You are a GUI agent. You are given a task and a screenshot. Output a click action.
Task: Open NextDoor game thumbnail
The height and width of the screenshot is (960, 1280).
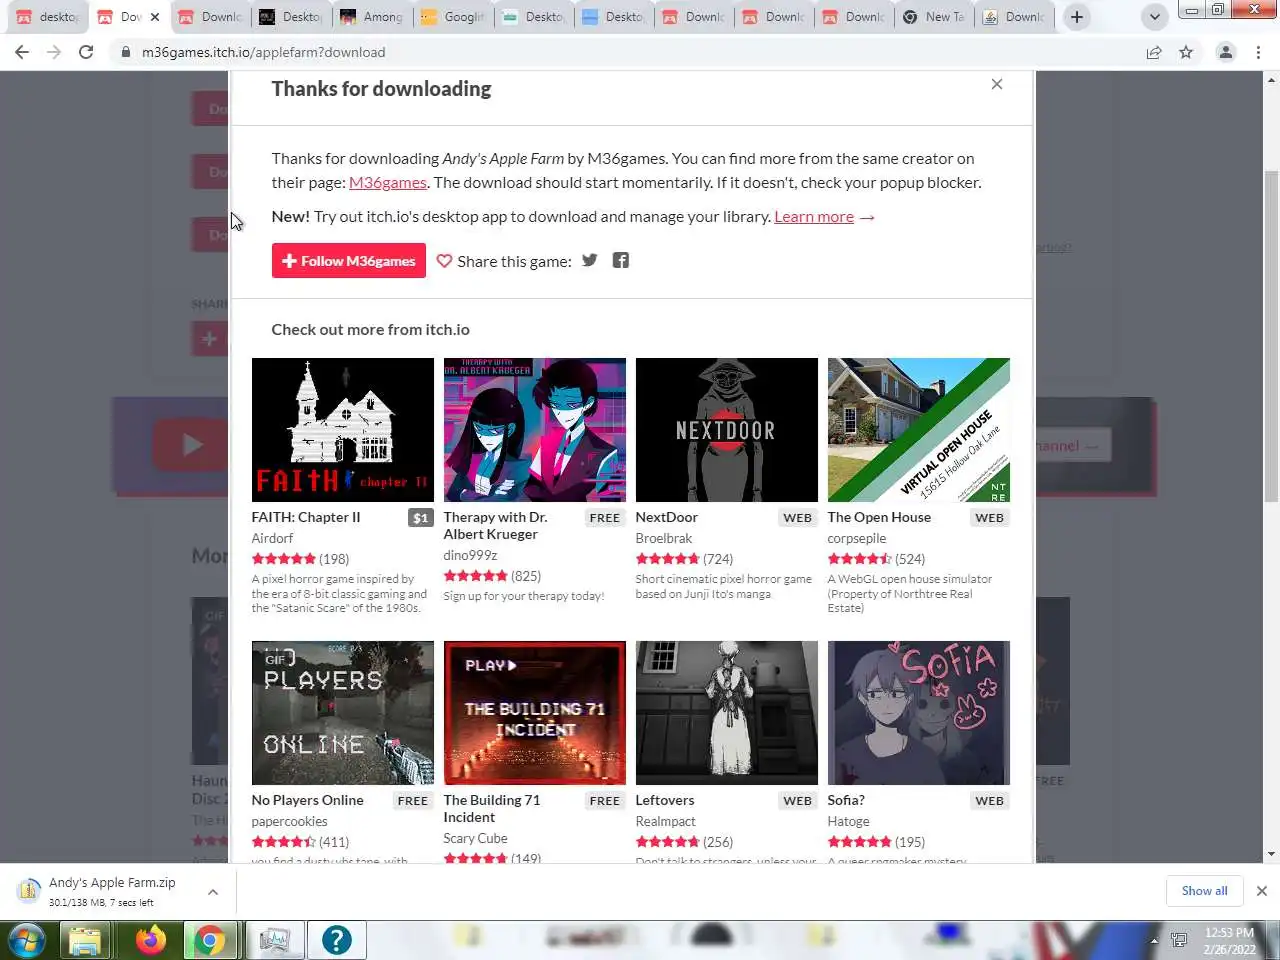pos(727,430)
